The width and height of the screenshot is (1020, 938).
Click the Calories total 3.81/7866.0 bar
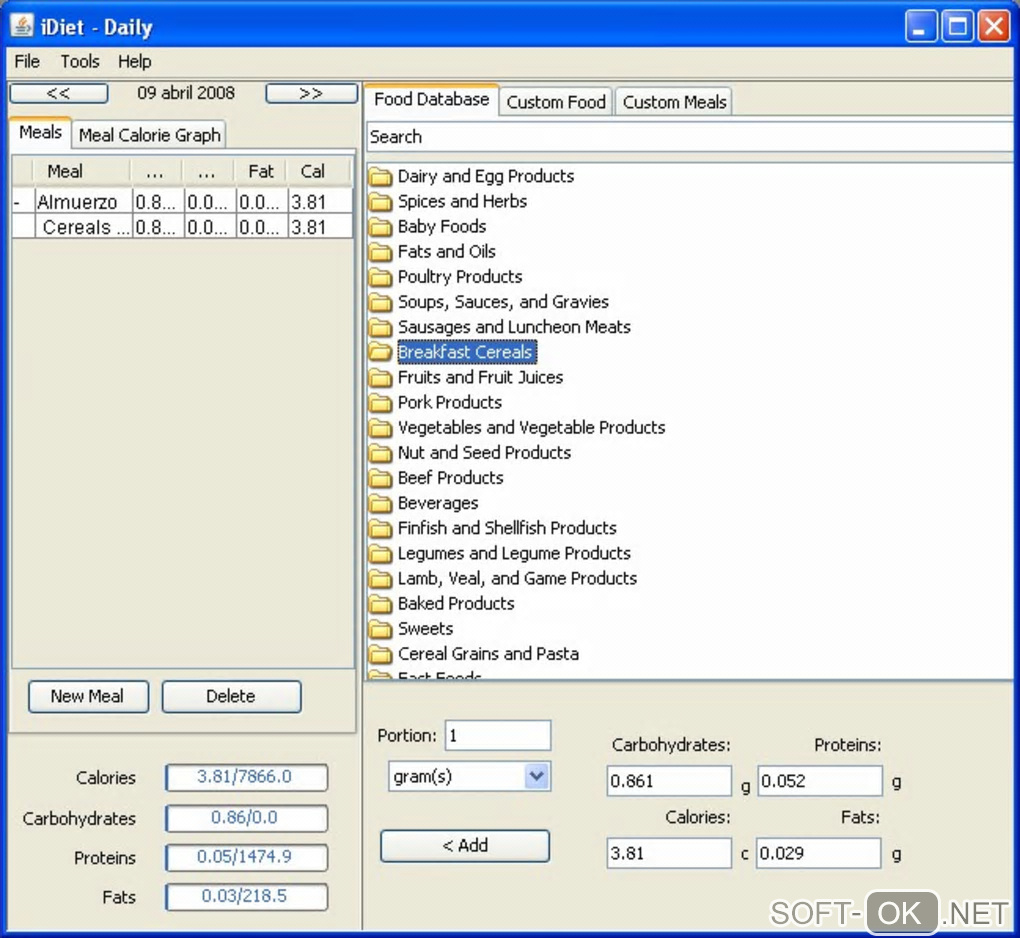246,777
